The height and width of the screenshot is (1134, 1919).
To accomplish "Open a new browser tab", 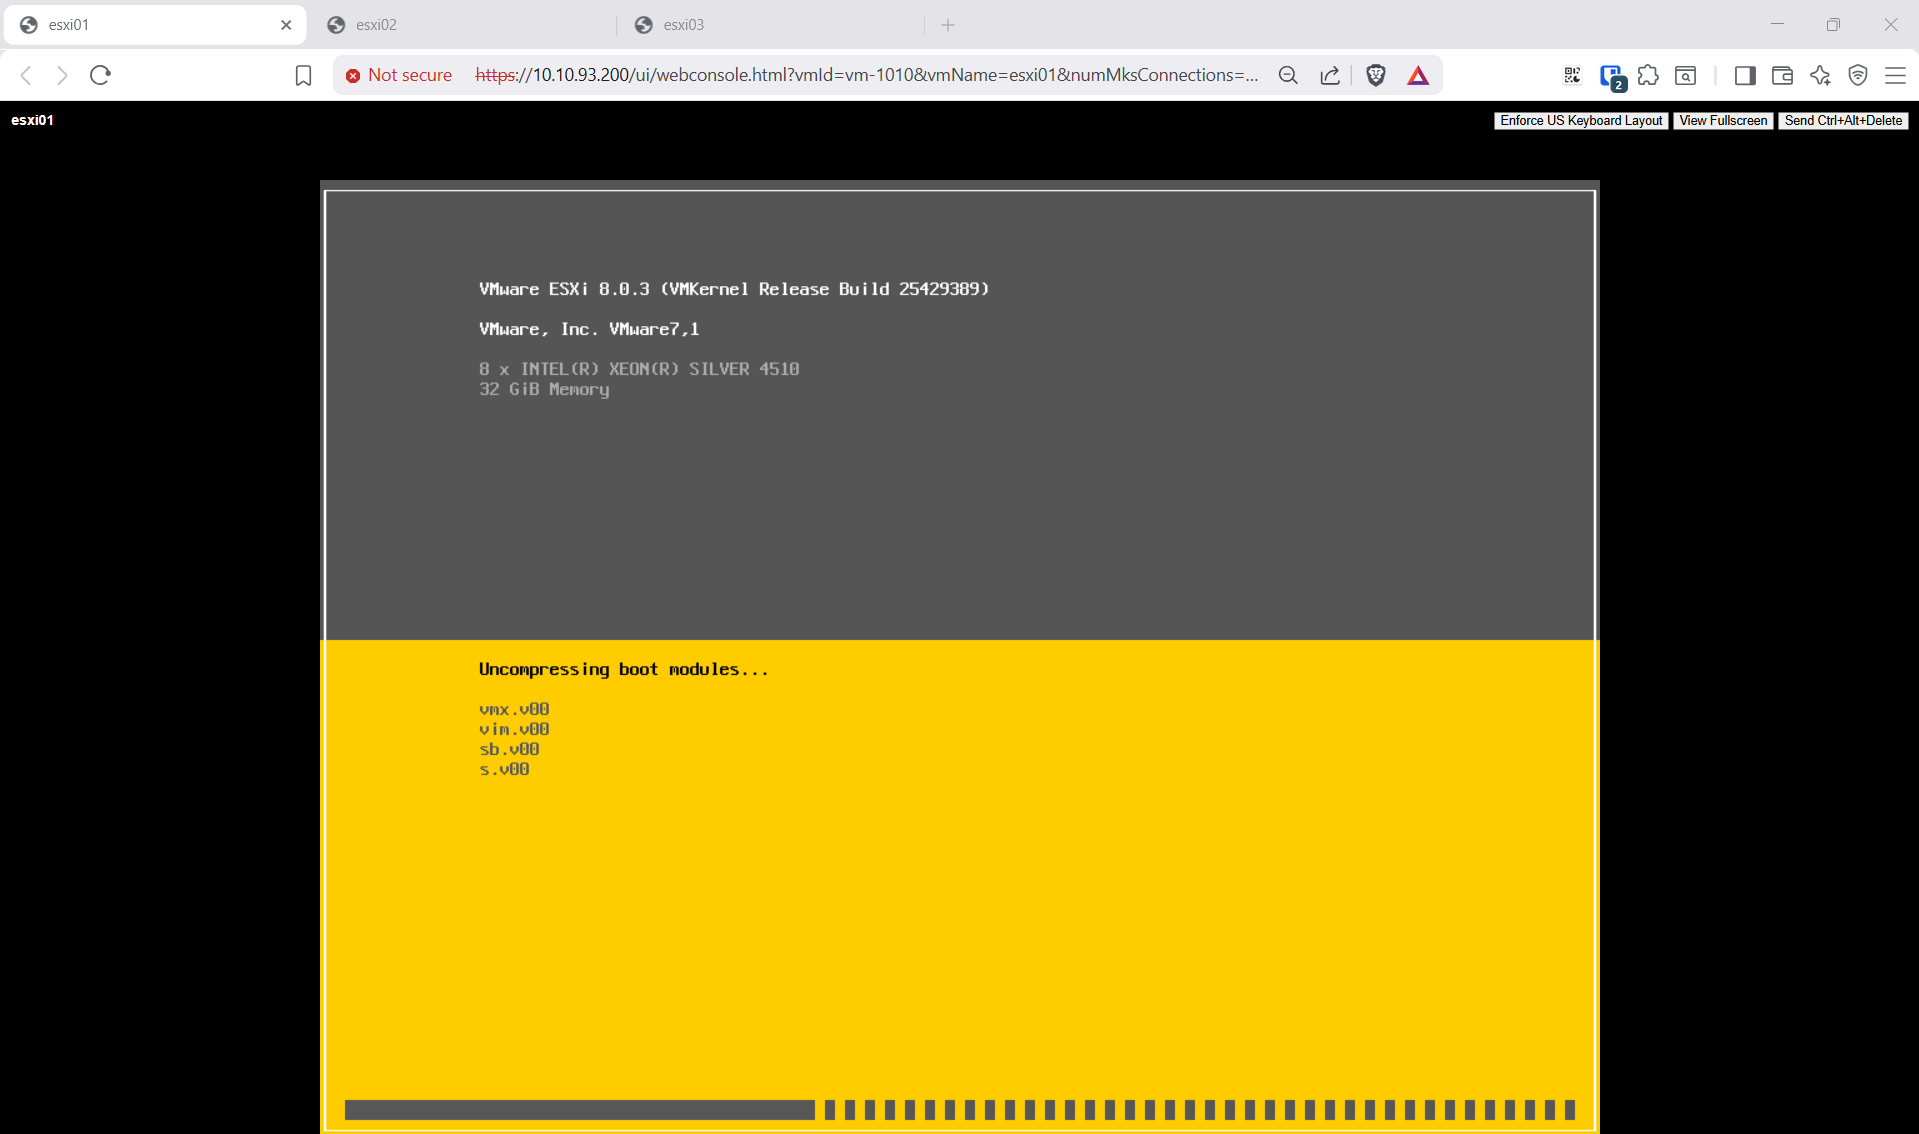I will (x=948, y=25).
